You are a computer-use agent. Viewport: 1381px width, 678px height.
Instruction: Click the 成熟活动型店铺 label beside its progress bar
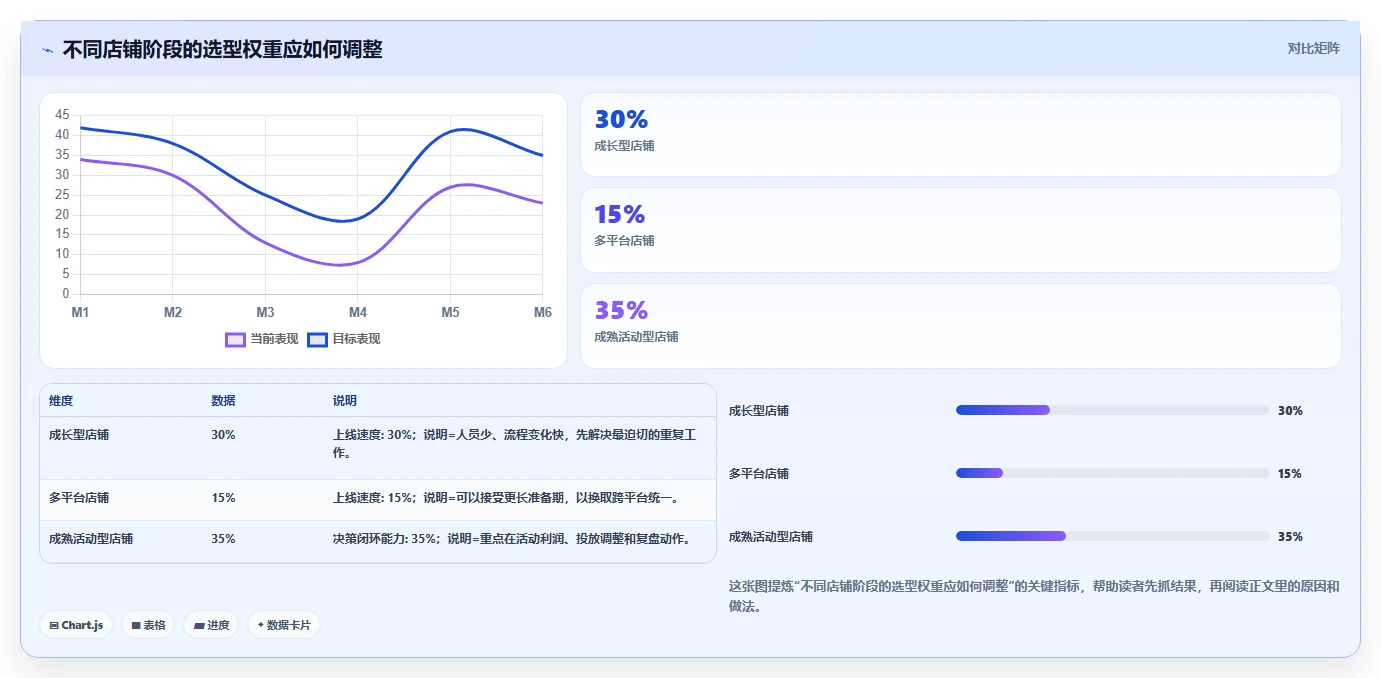[771, 537]
